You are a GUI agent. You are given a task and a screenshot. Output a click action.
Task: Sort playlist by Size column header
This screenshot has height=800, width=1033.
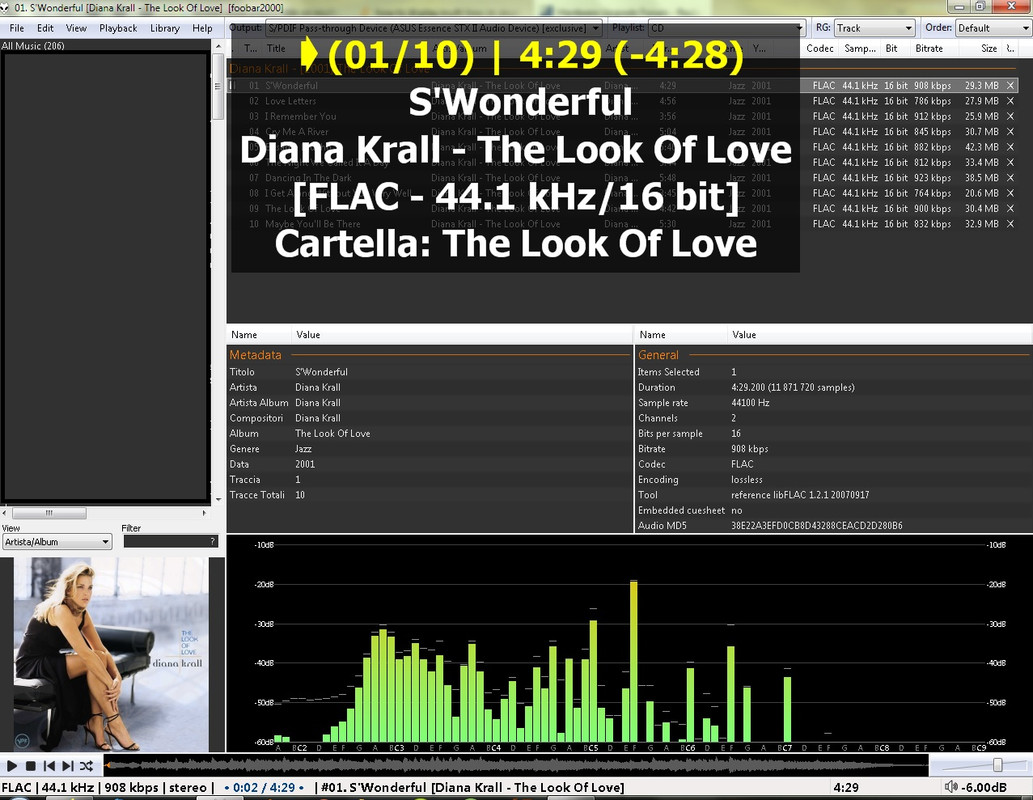coord(989,48)
